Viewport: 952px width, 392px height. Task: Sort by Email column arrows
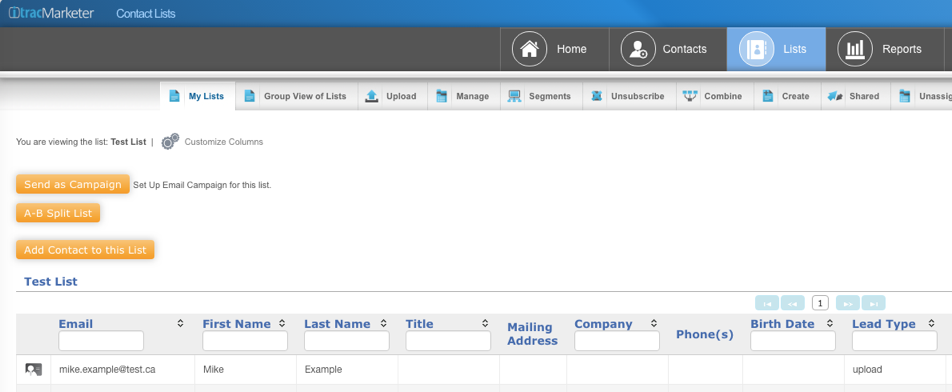(180, 323)
